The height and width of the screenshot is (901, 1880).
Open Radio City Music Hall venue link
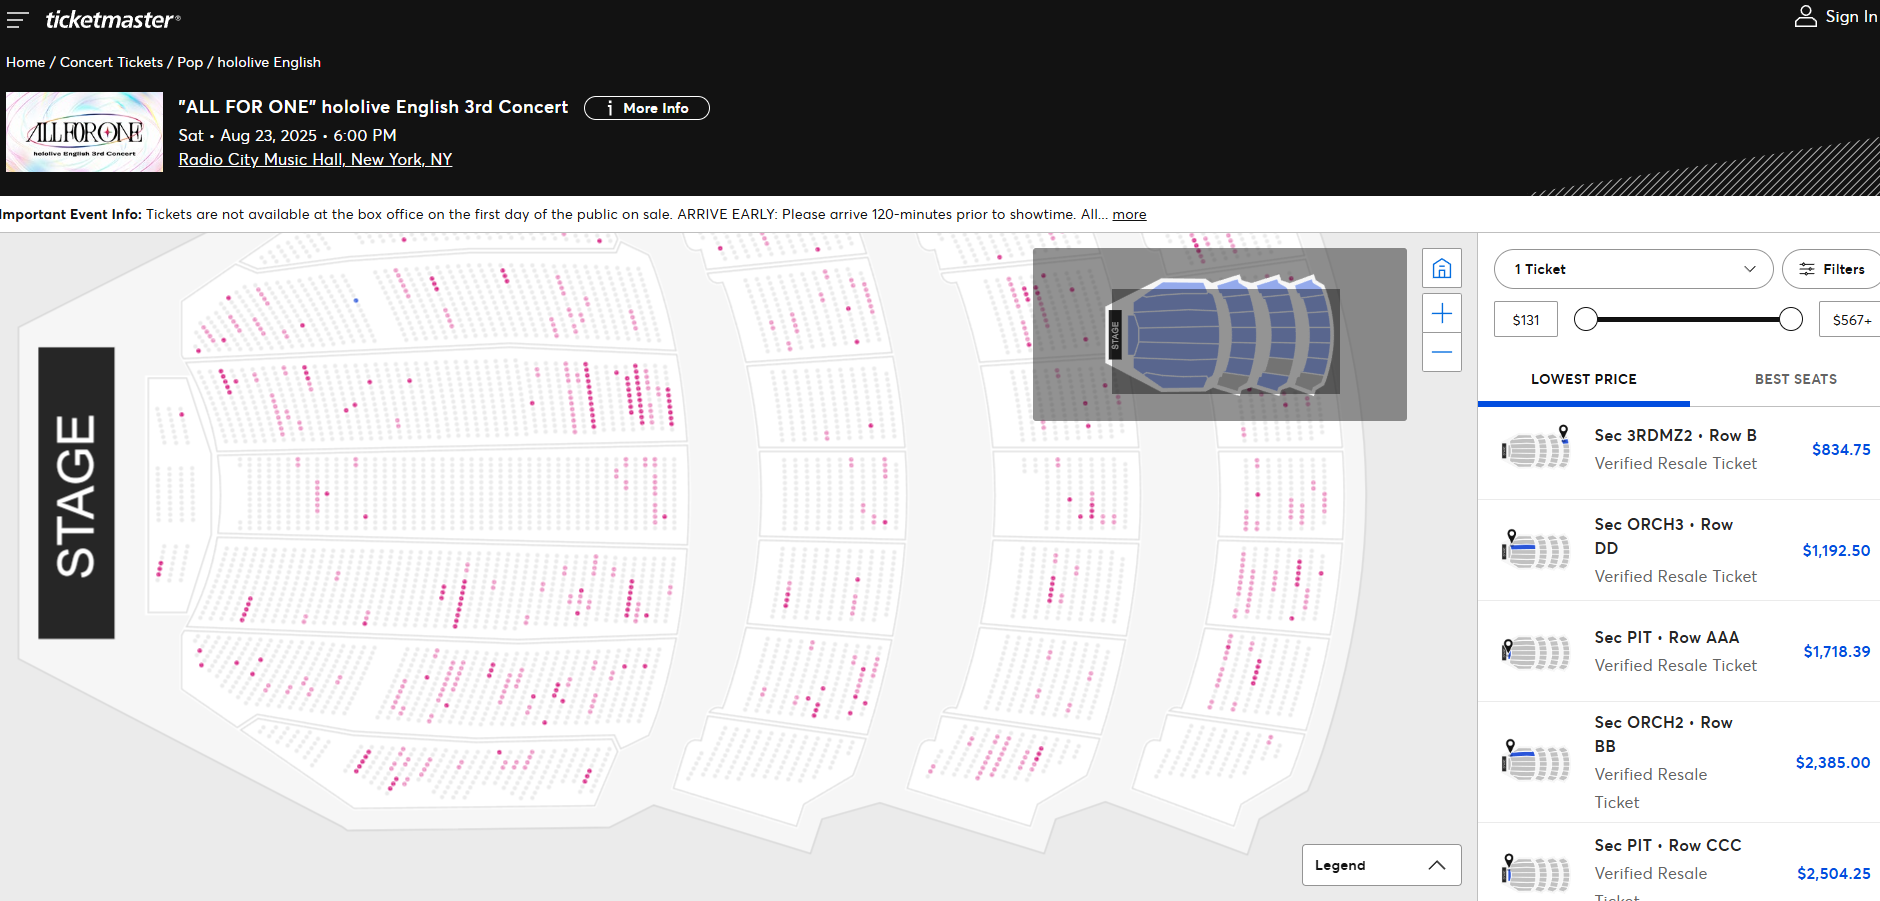[x=315, y=159]
